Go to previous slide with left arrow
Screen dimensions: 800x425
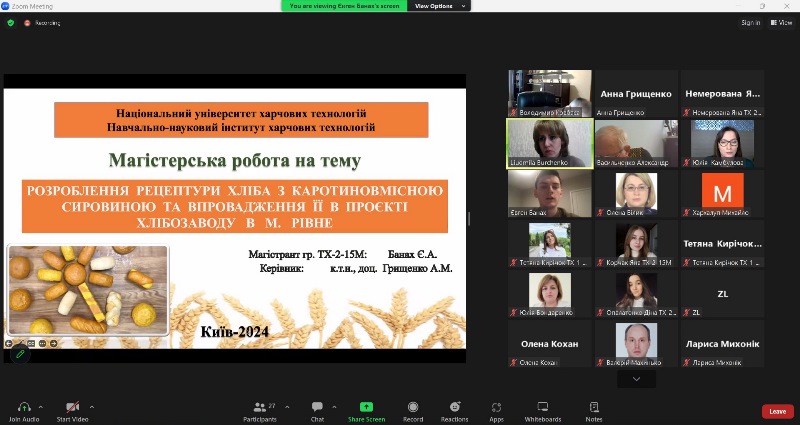(x=9, y=343)
